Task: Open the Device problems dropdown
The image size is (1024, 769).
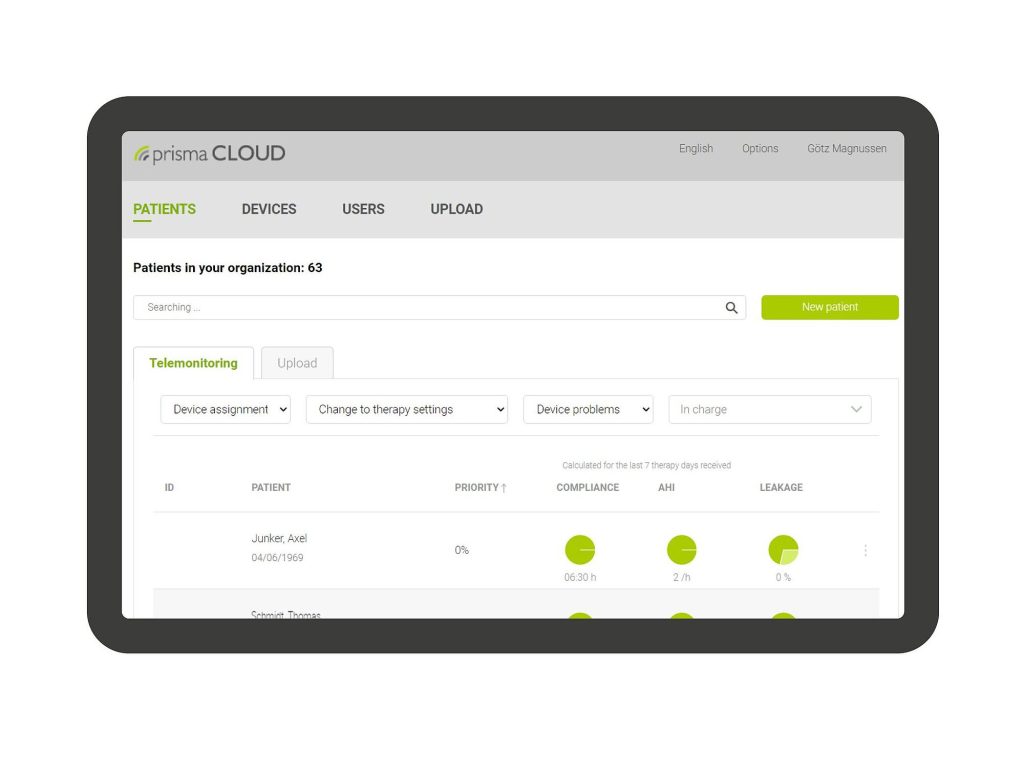Action: coord(588,410)
